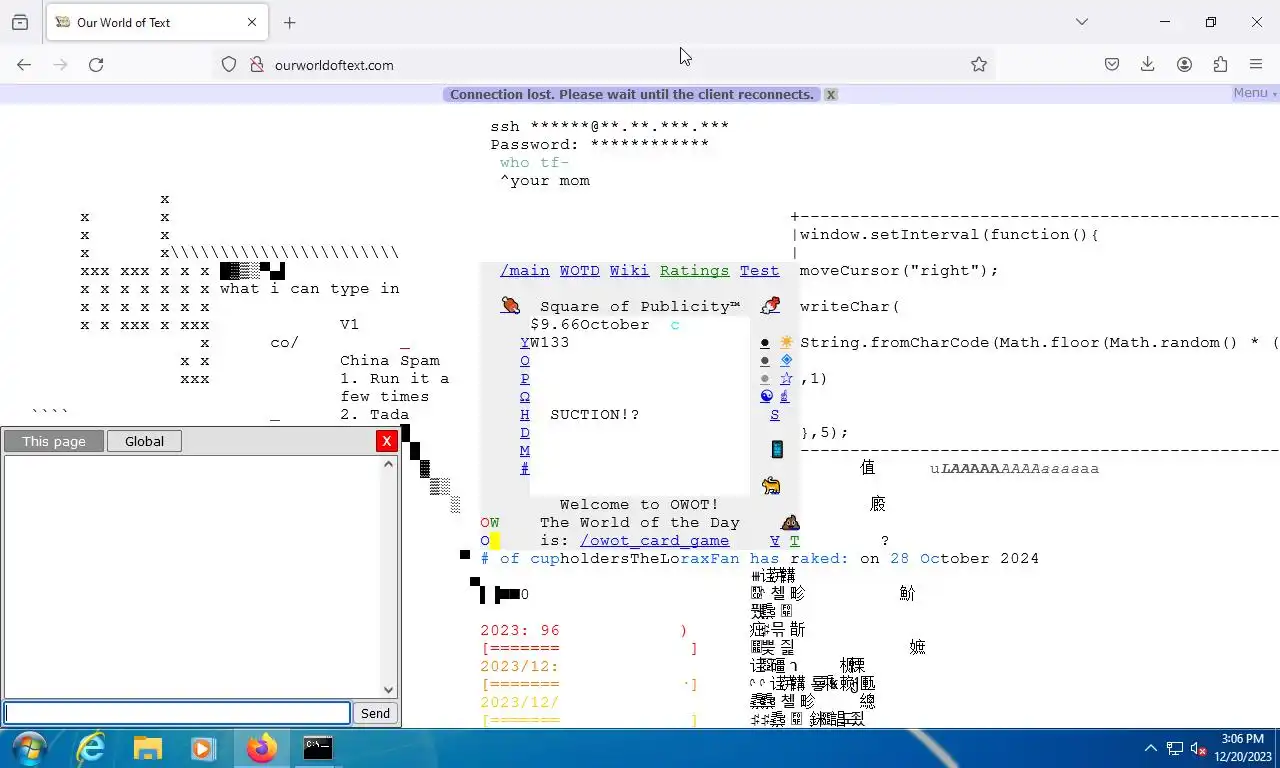
Task: Click the meat-on-bone emoji link
Action: 510,306
